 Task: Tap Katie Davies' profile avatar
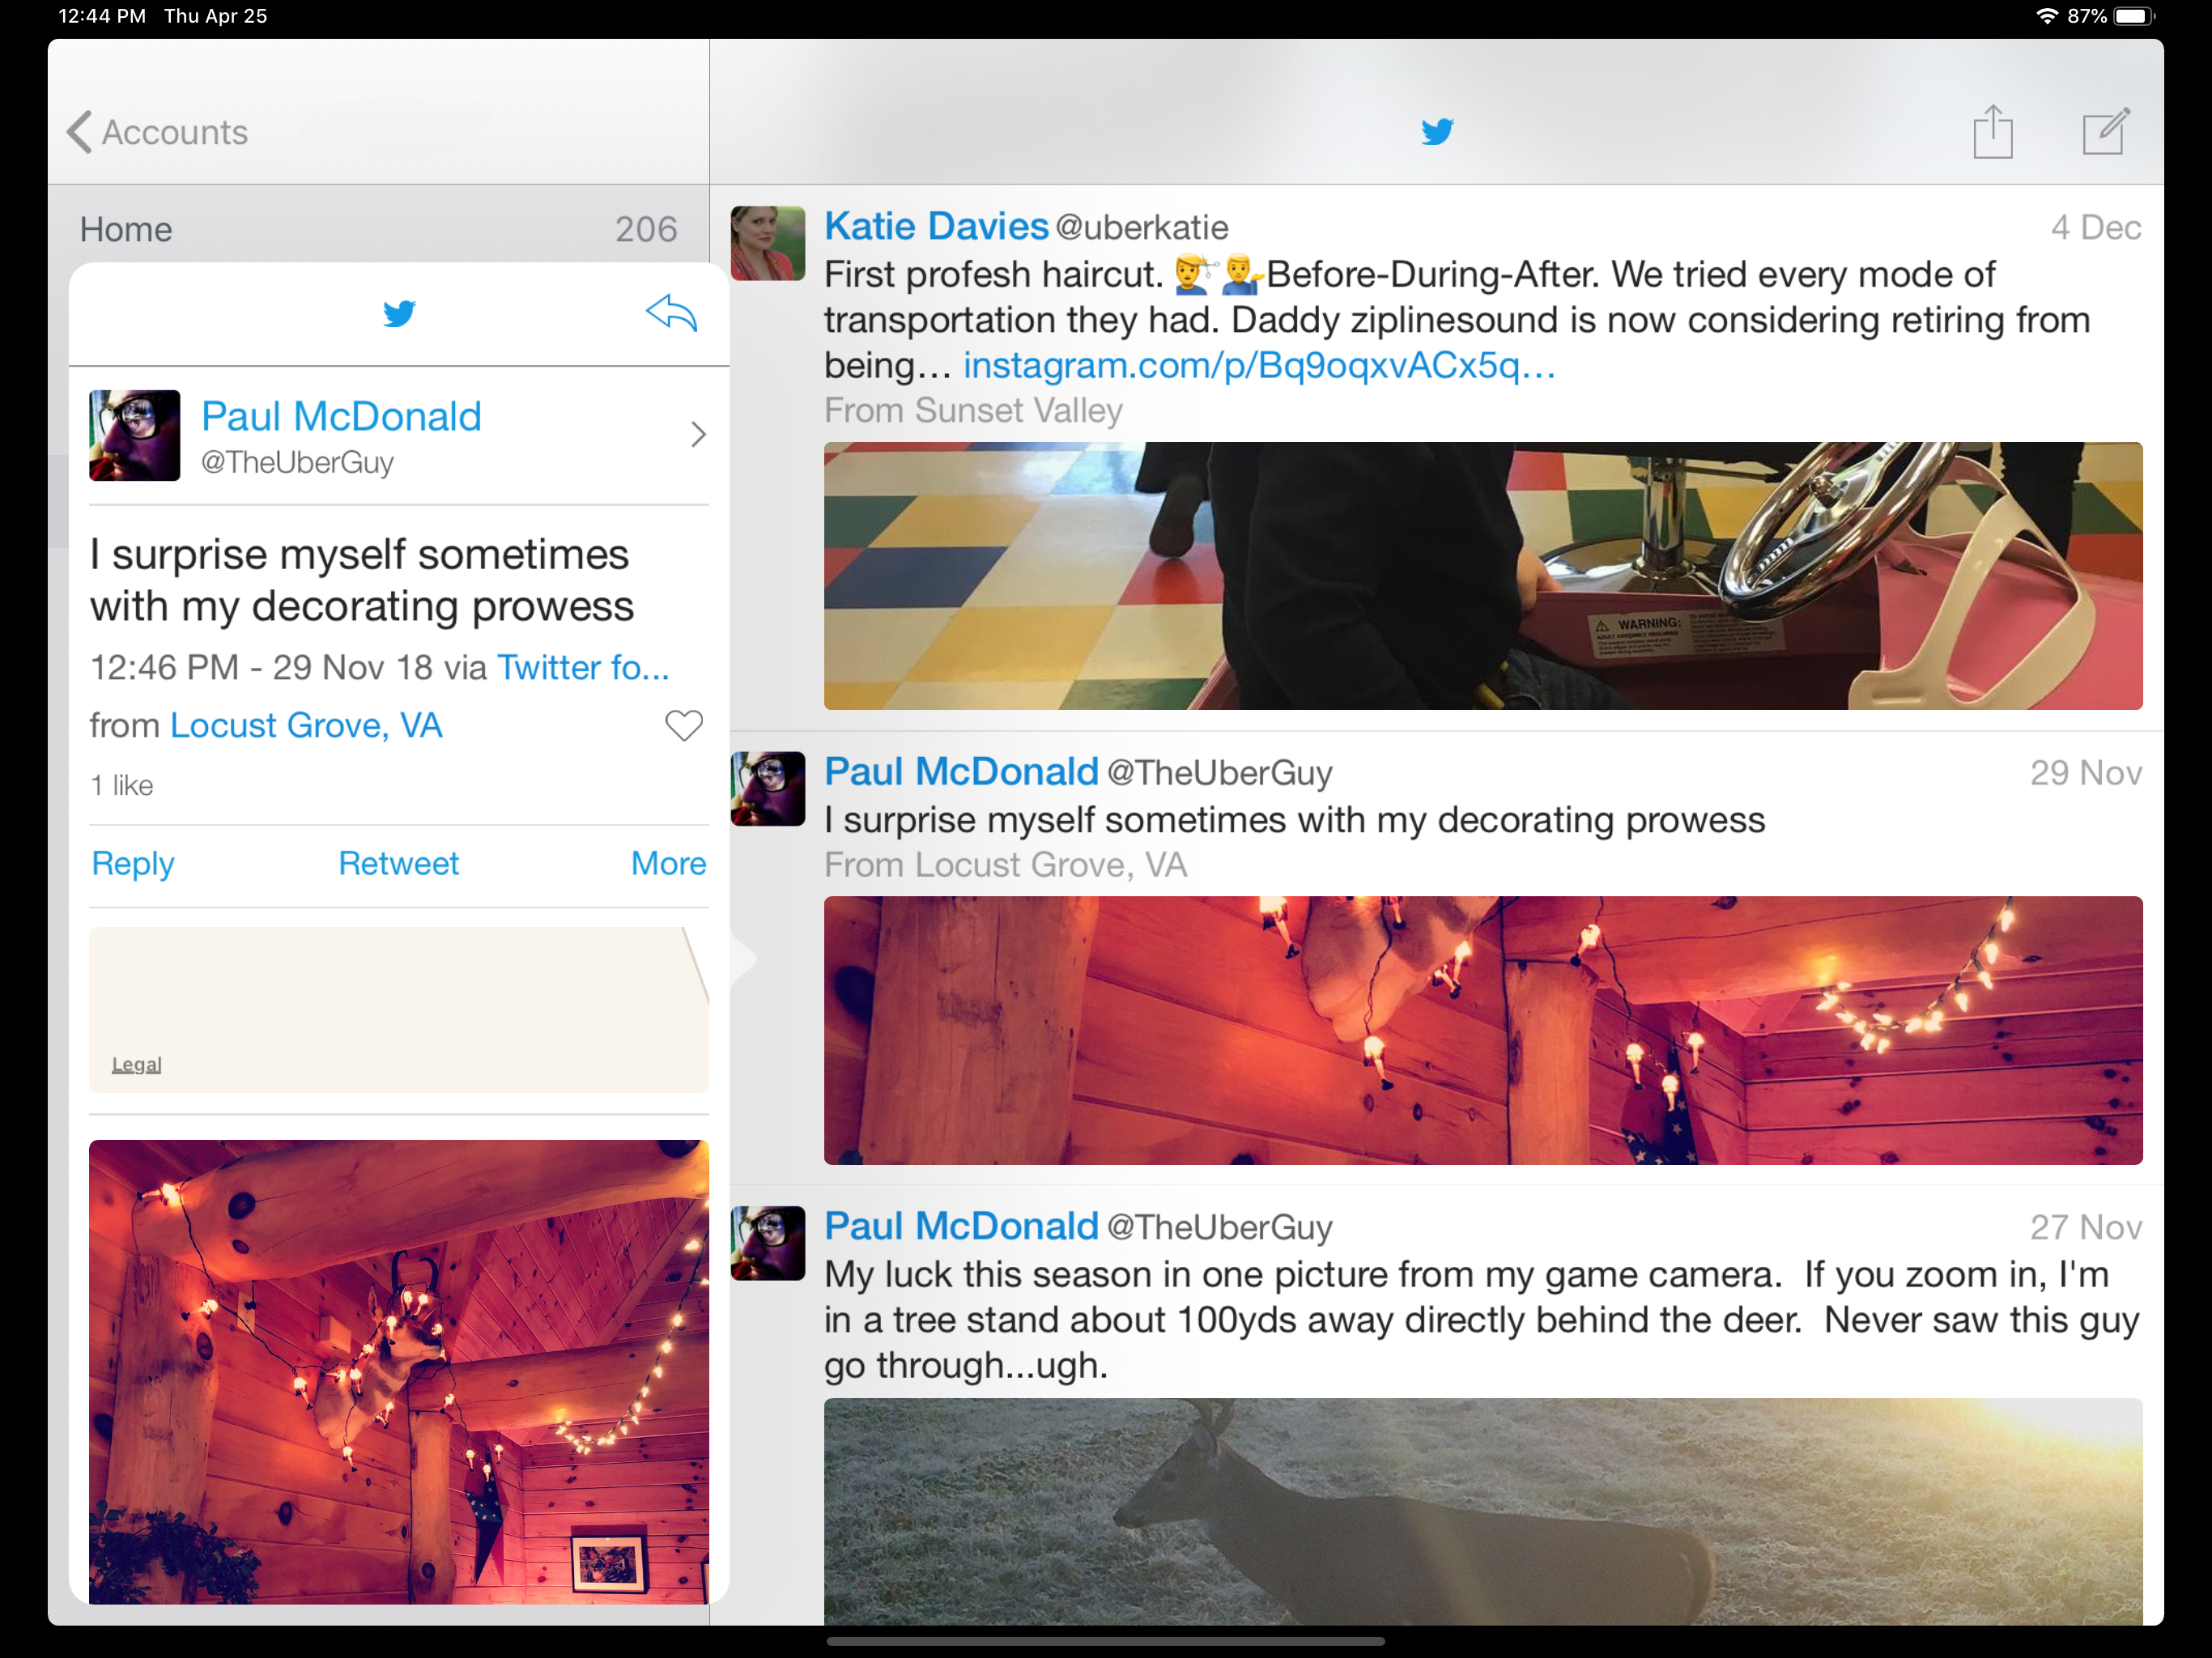click(x=767, y=243)
